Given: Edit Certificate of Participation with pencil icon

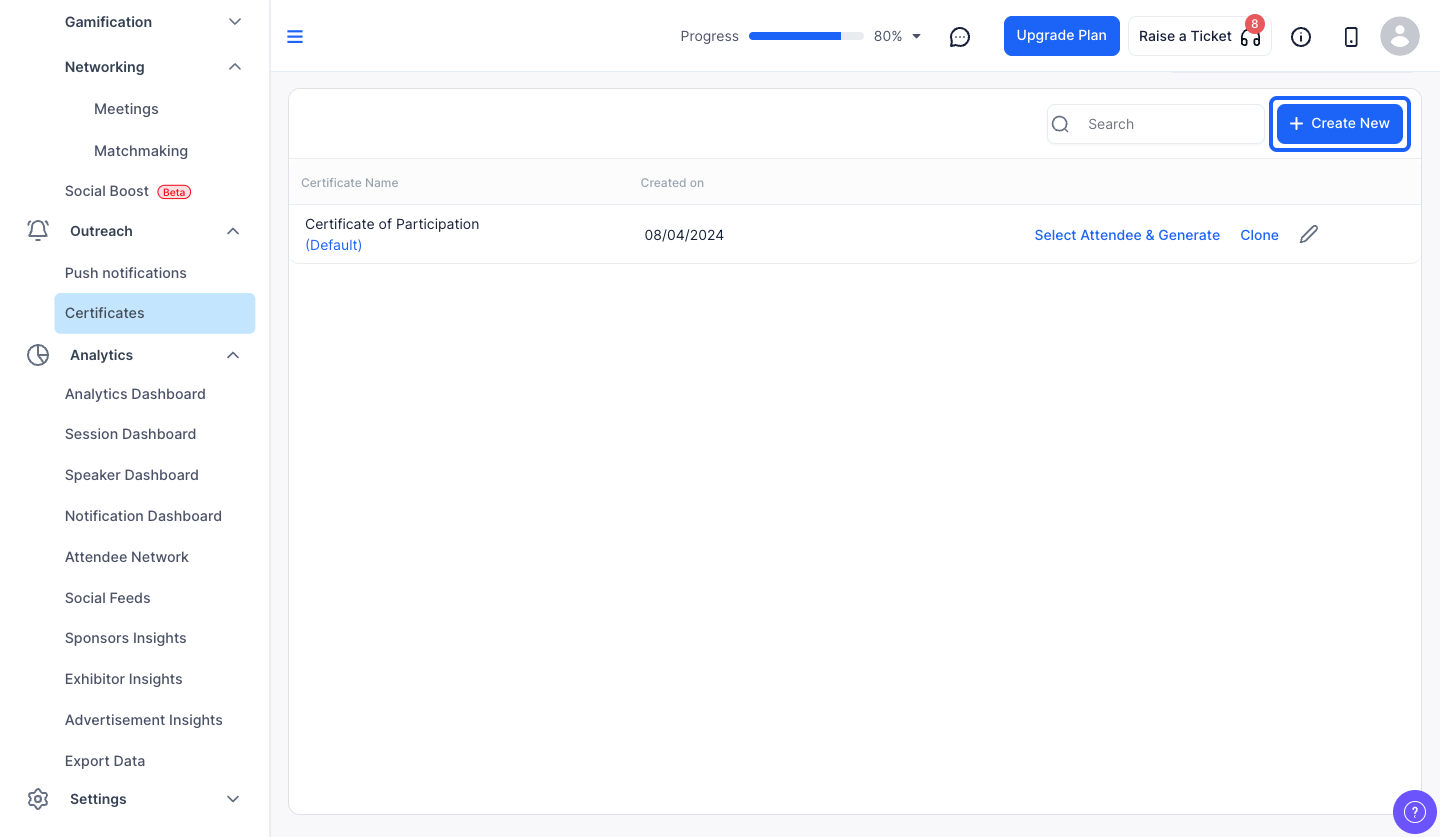Looking at the screenshot, I should pyautogui.click(x=1309, y=234).
